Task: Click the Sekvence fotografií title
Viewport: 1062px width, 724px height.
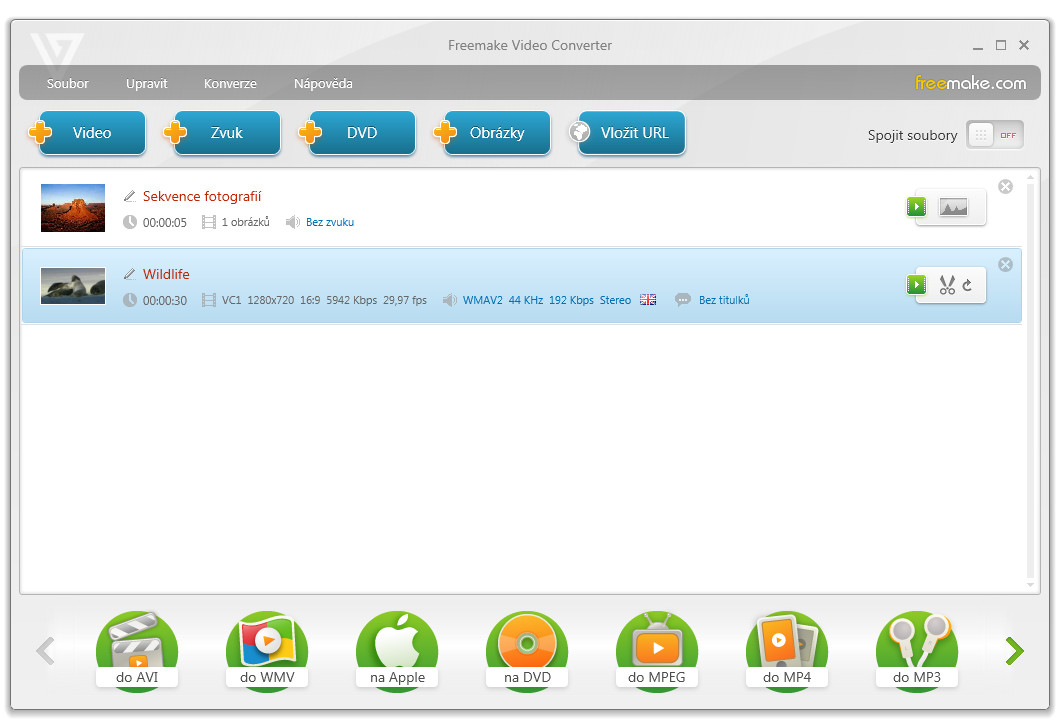Action: point(202,196)
